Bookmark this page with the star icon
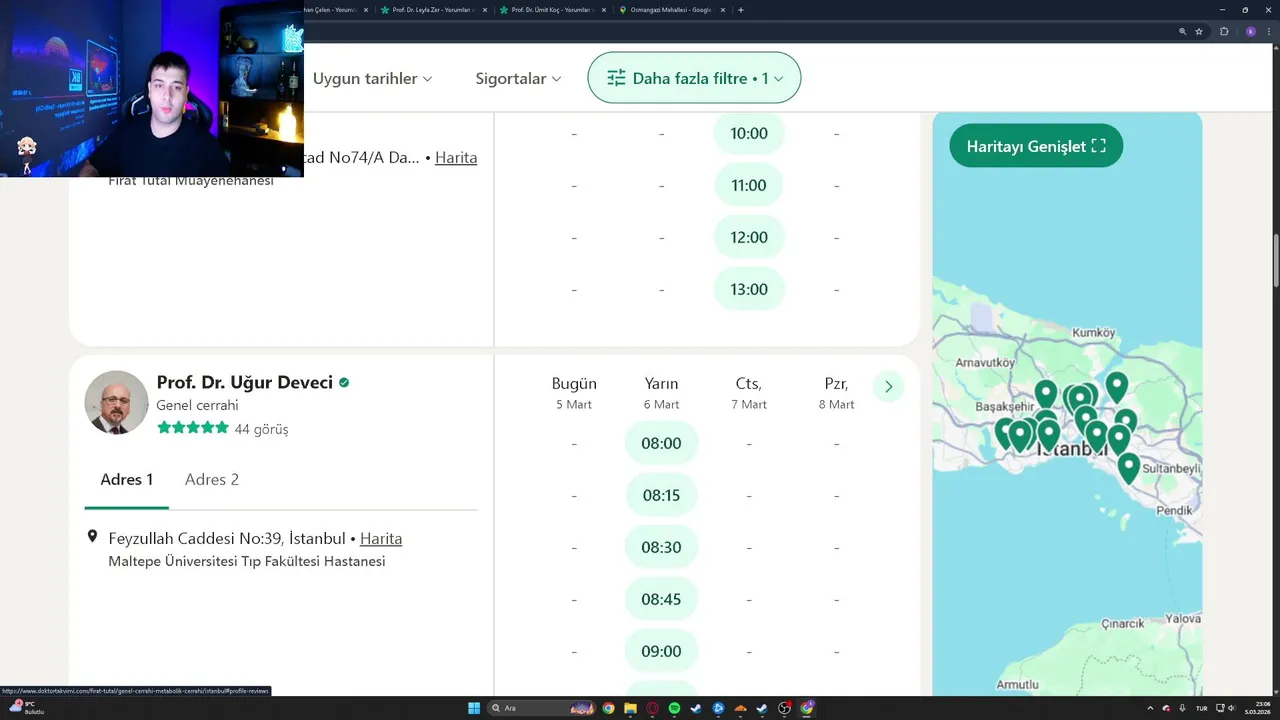This screenshot has height=720, width=1280. [x=1199, y=31]
